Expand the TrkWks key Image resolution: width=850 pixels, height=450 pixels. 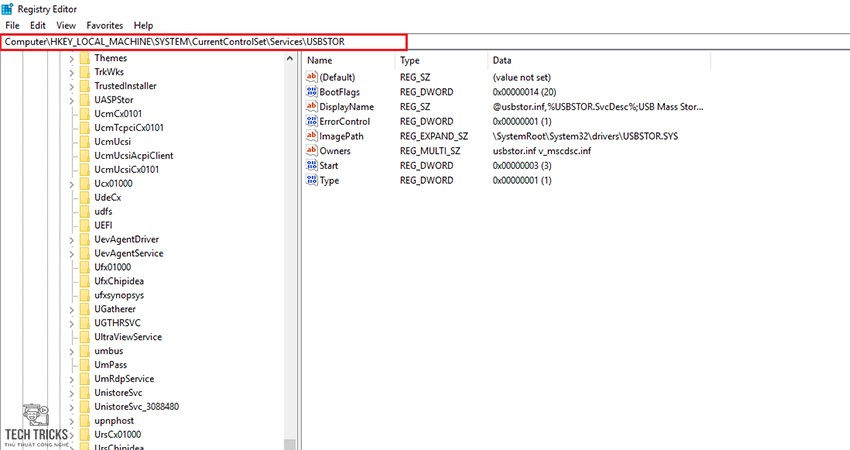tap(72, 72)
